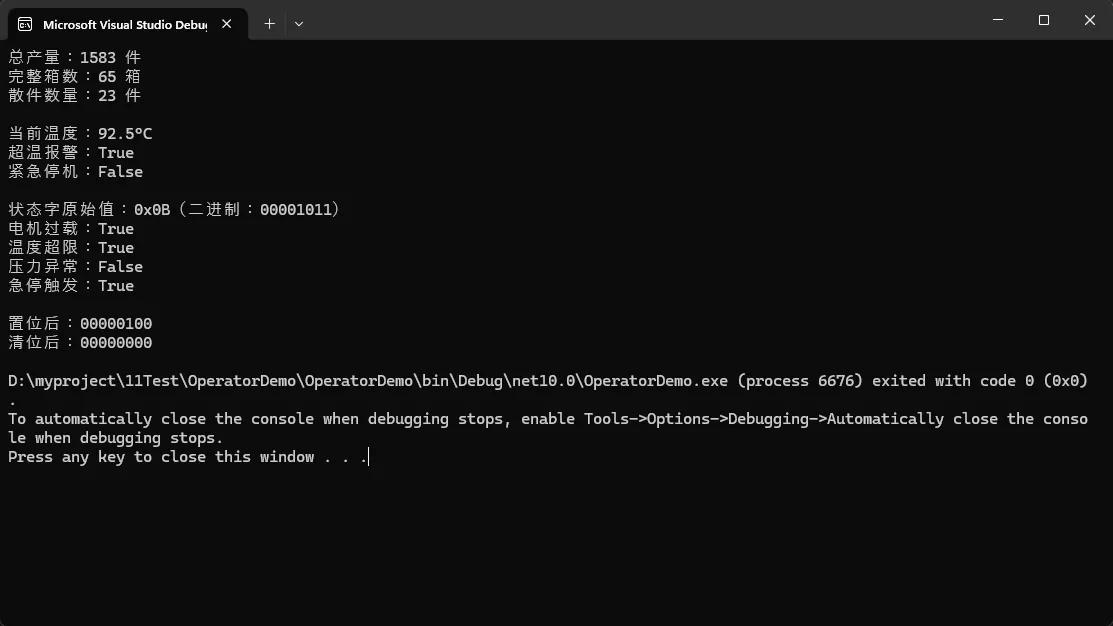The width and height of the screenshot is (1113, 626).
Task: Click the terminal icon in the tab
Action: coord(25,24)
